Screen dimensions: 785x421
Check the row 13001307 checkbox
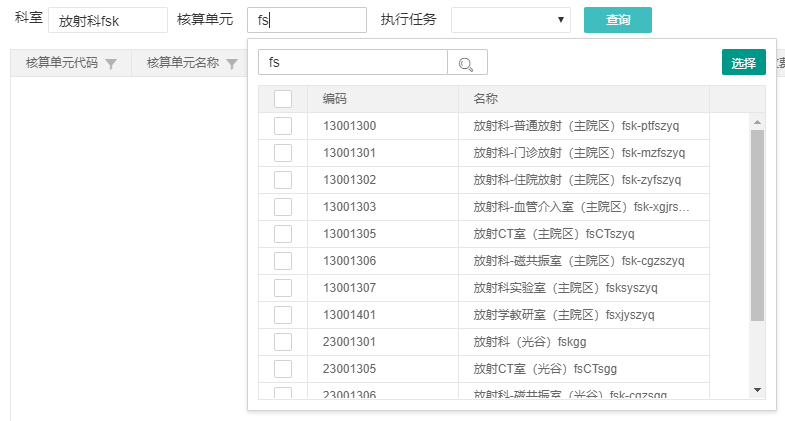[283, 288]
